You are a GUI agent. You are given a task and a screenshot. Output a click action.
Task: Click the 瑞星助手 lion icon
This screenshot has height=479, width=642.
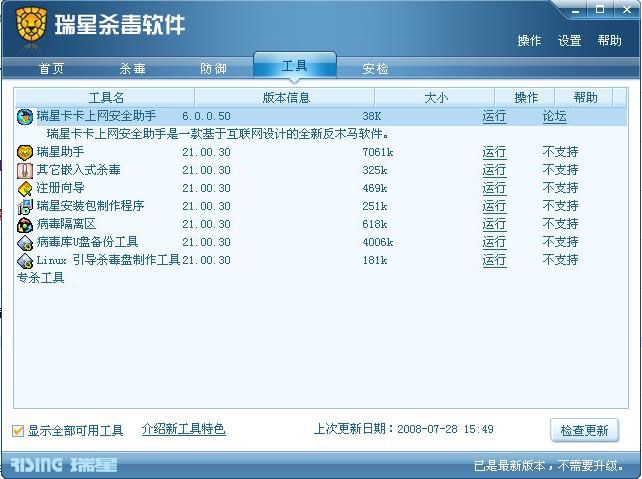(x=25, y=152)
